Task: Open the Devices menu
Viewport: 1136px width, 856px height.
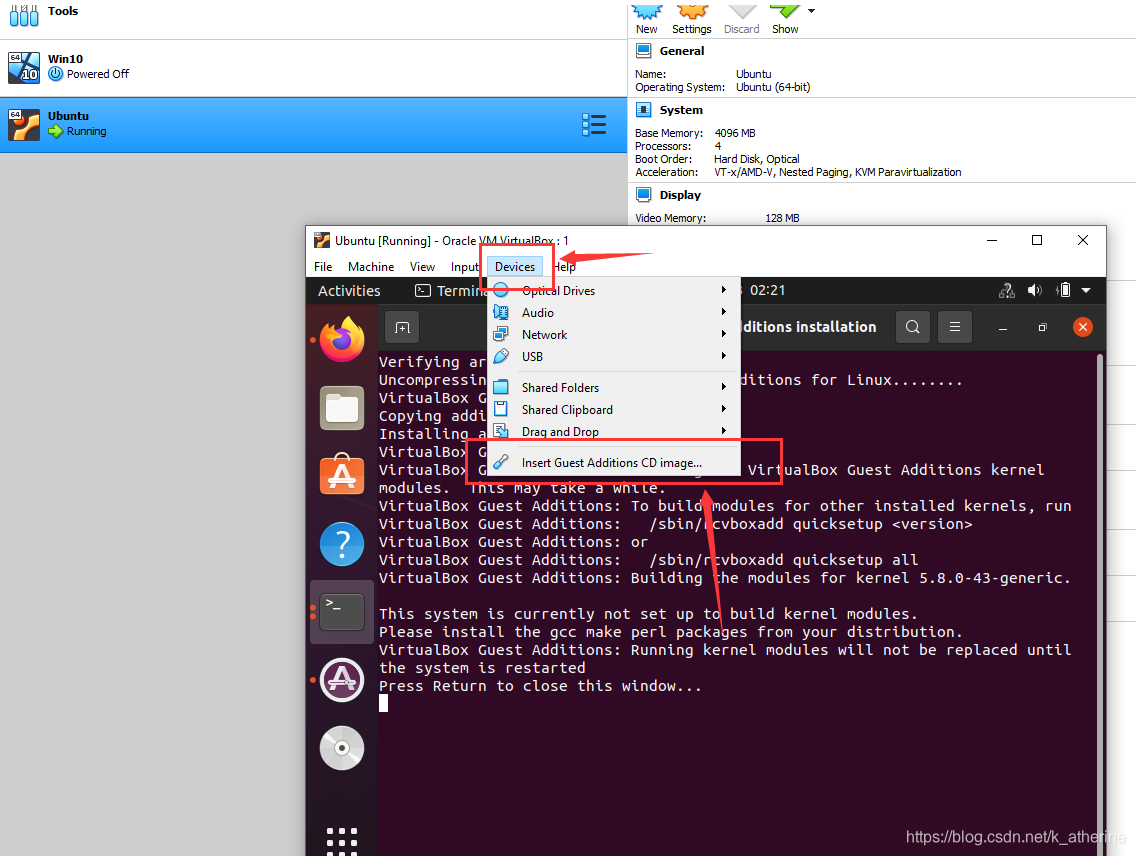Action: tap(515, 267)
